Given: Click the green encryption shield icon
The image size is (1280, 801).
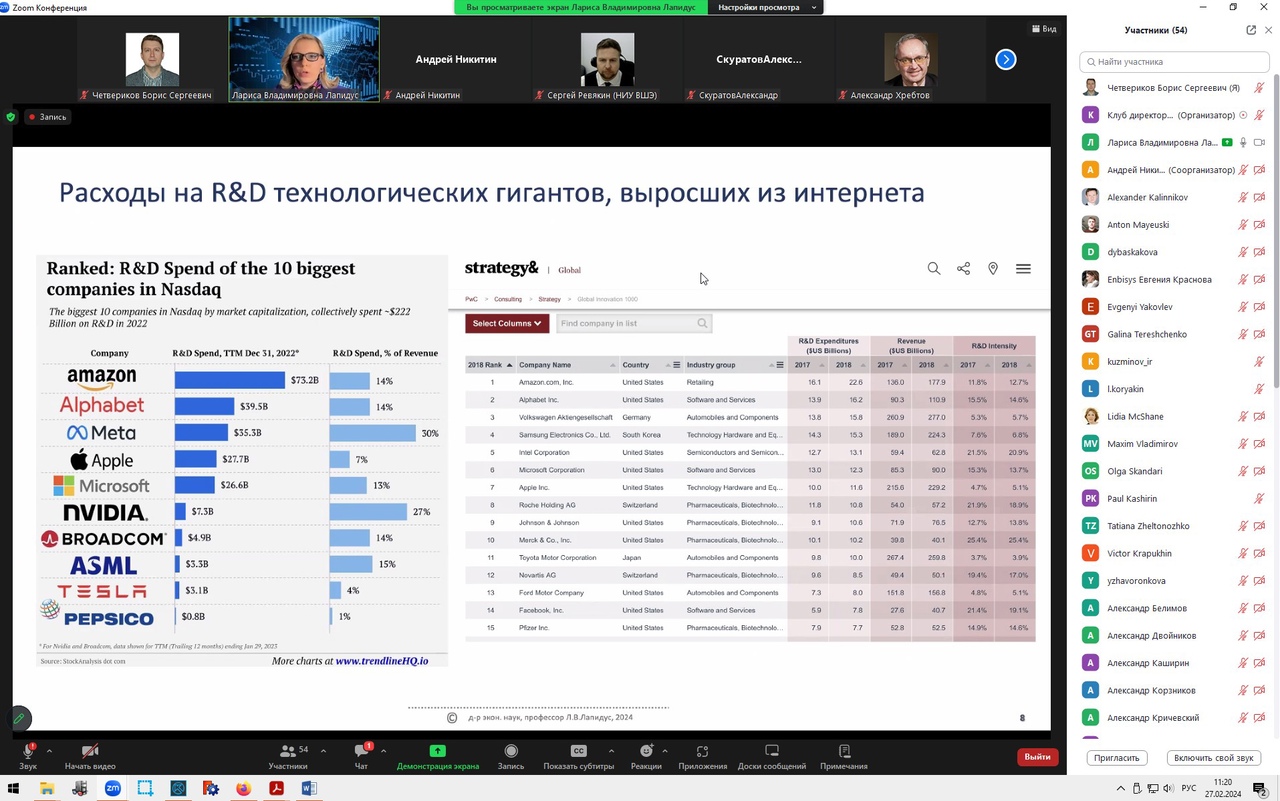Looking at the screenshot, I should click(11, 117).
